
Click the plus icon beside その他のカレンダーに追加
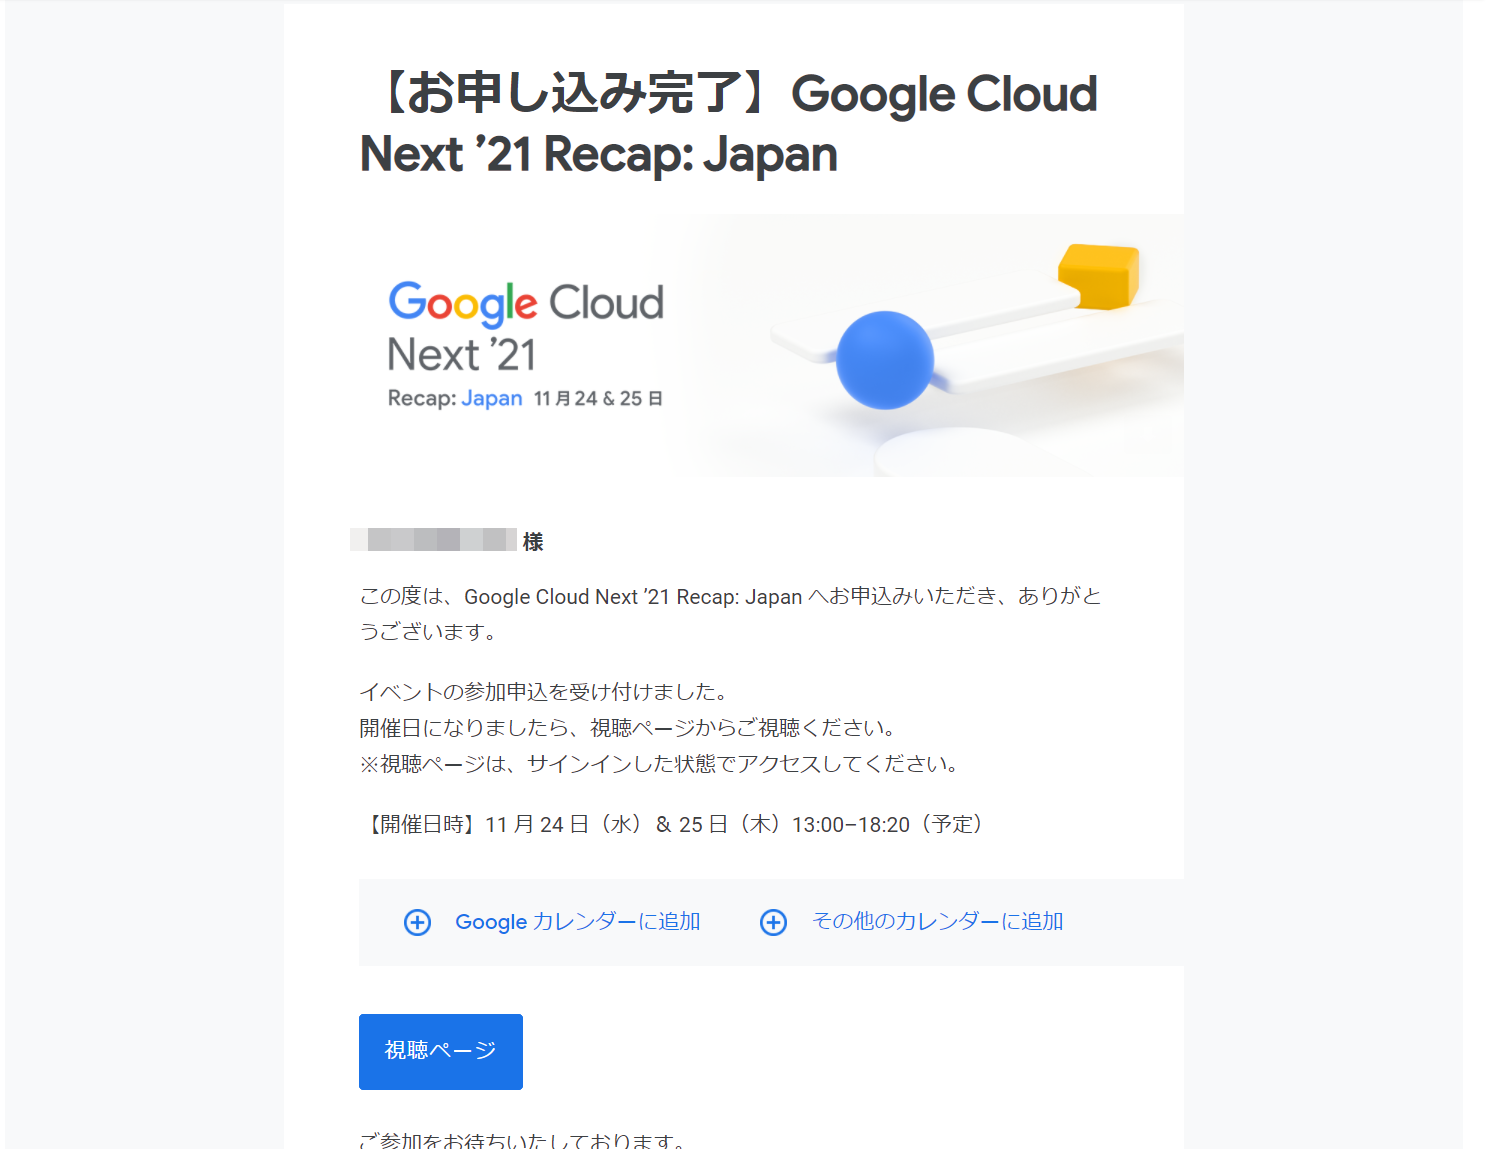[x=773, y=922]
